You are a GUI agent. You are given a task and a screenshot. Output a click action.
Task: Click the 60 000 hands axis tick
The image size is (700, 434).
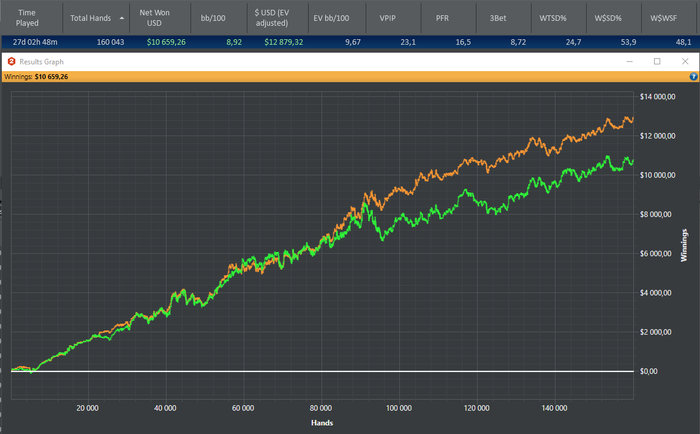tap(243, 408)
